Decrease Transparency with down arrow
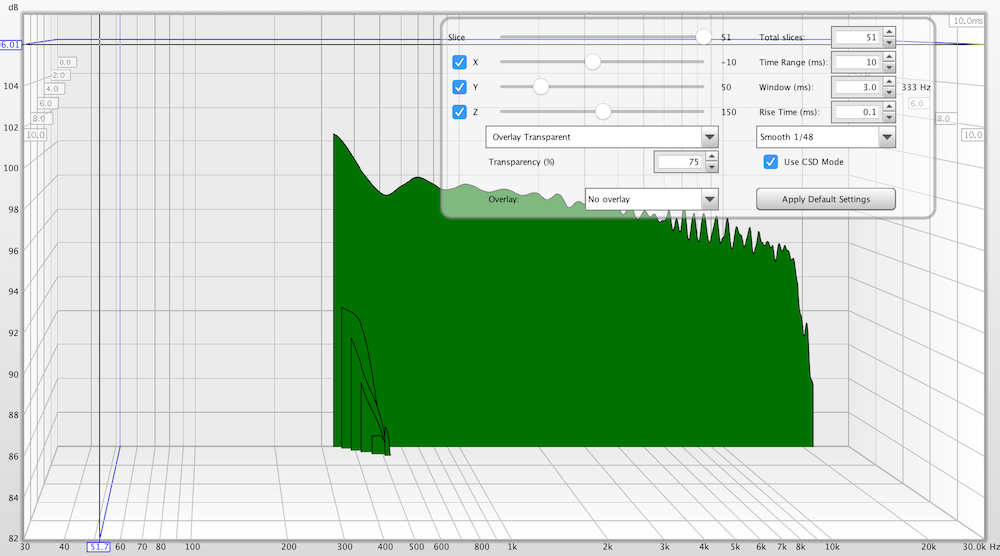1000x556 pixels. [x=712, y=167]
